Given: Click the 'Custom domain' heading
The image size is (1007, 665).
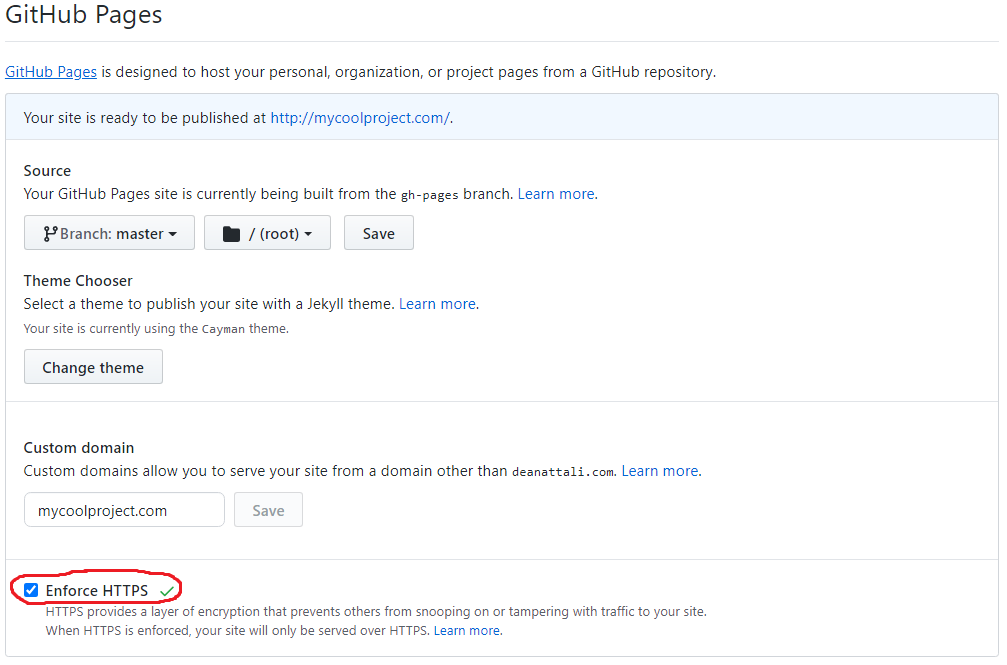Looking at the screenshot, I should tap(79, 448).
